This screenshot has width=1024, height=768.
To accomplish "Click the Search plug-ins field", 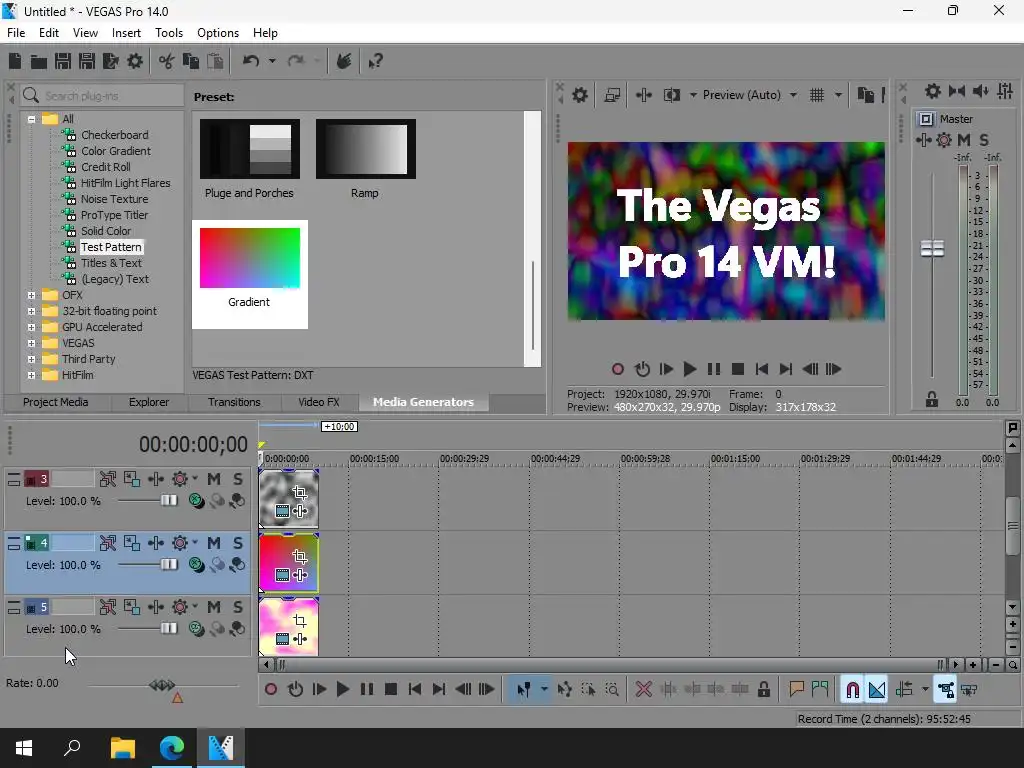I will click(102, 95).
